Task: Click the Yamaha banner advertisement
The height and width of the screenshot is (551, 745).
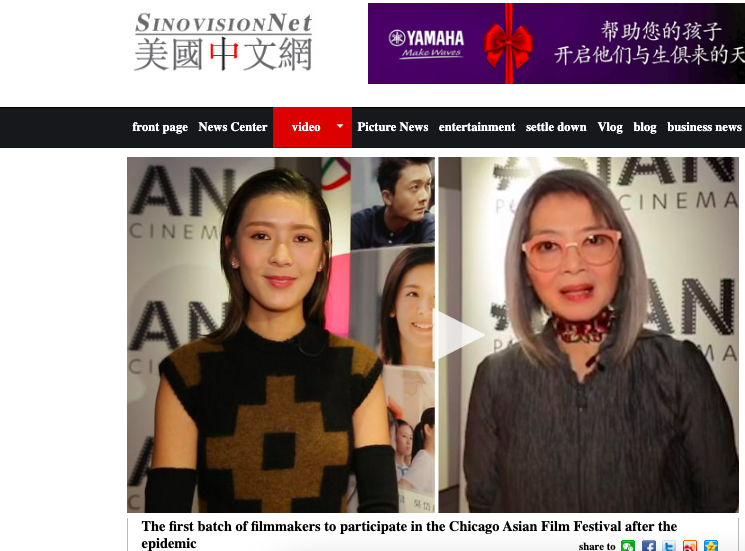Action: [556, 44]
